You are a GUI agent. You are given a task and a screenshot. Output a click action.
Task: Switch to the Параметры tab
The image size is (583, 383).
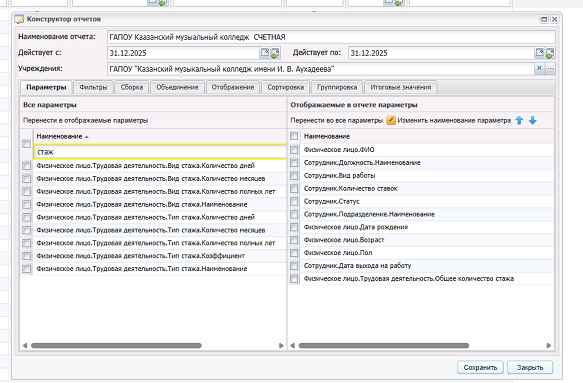(x=46, y=87)
